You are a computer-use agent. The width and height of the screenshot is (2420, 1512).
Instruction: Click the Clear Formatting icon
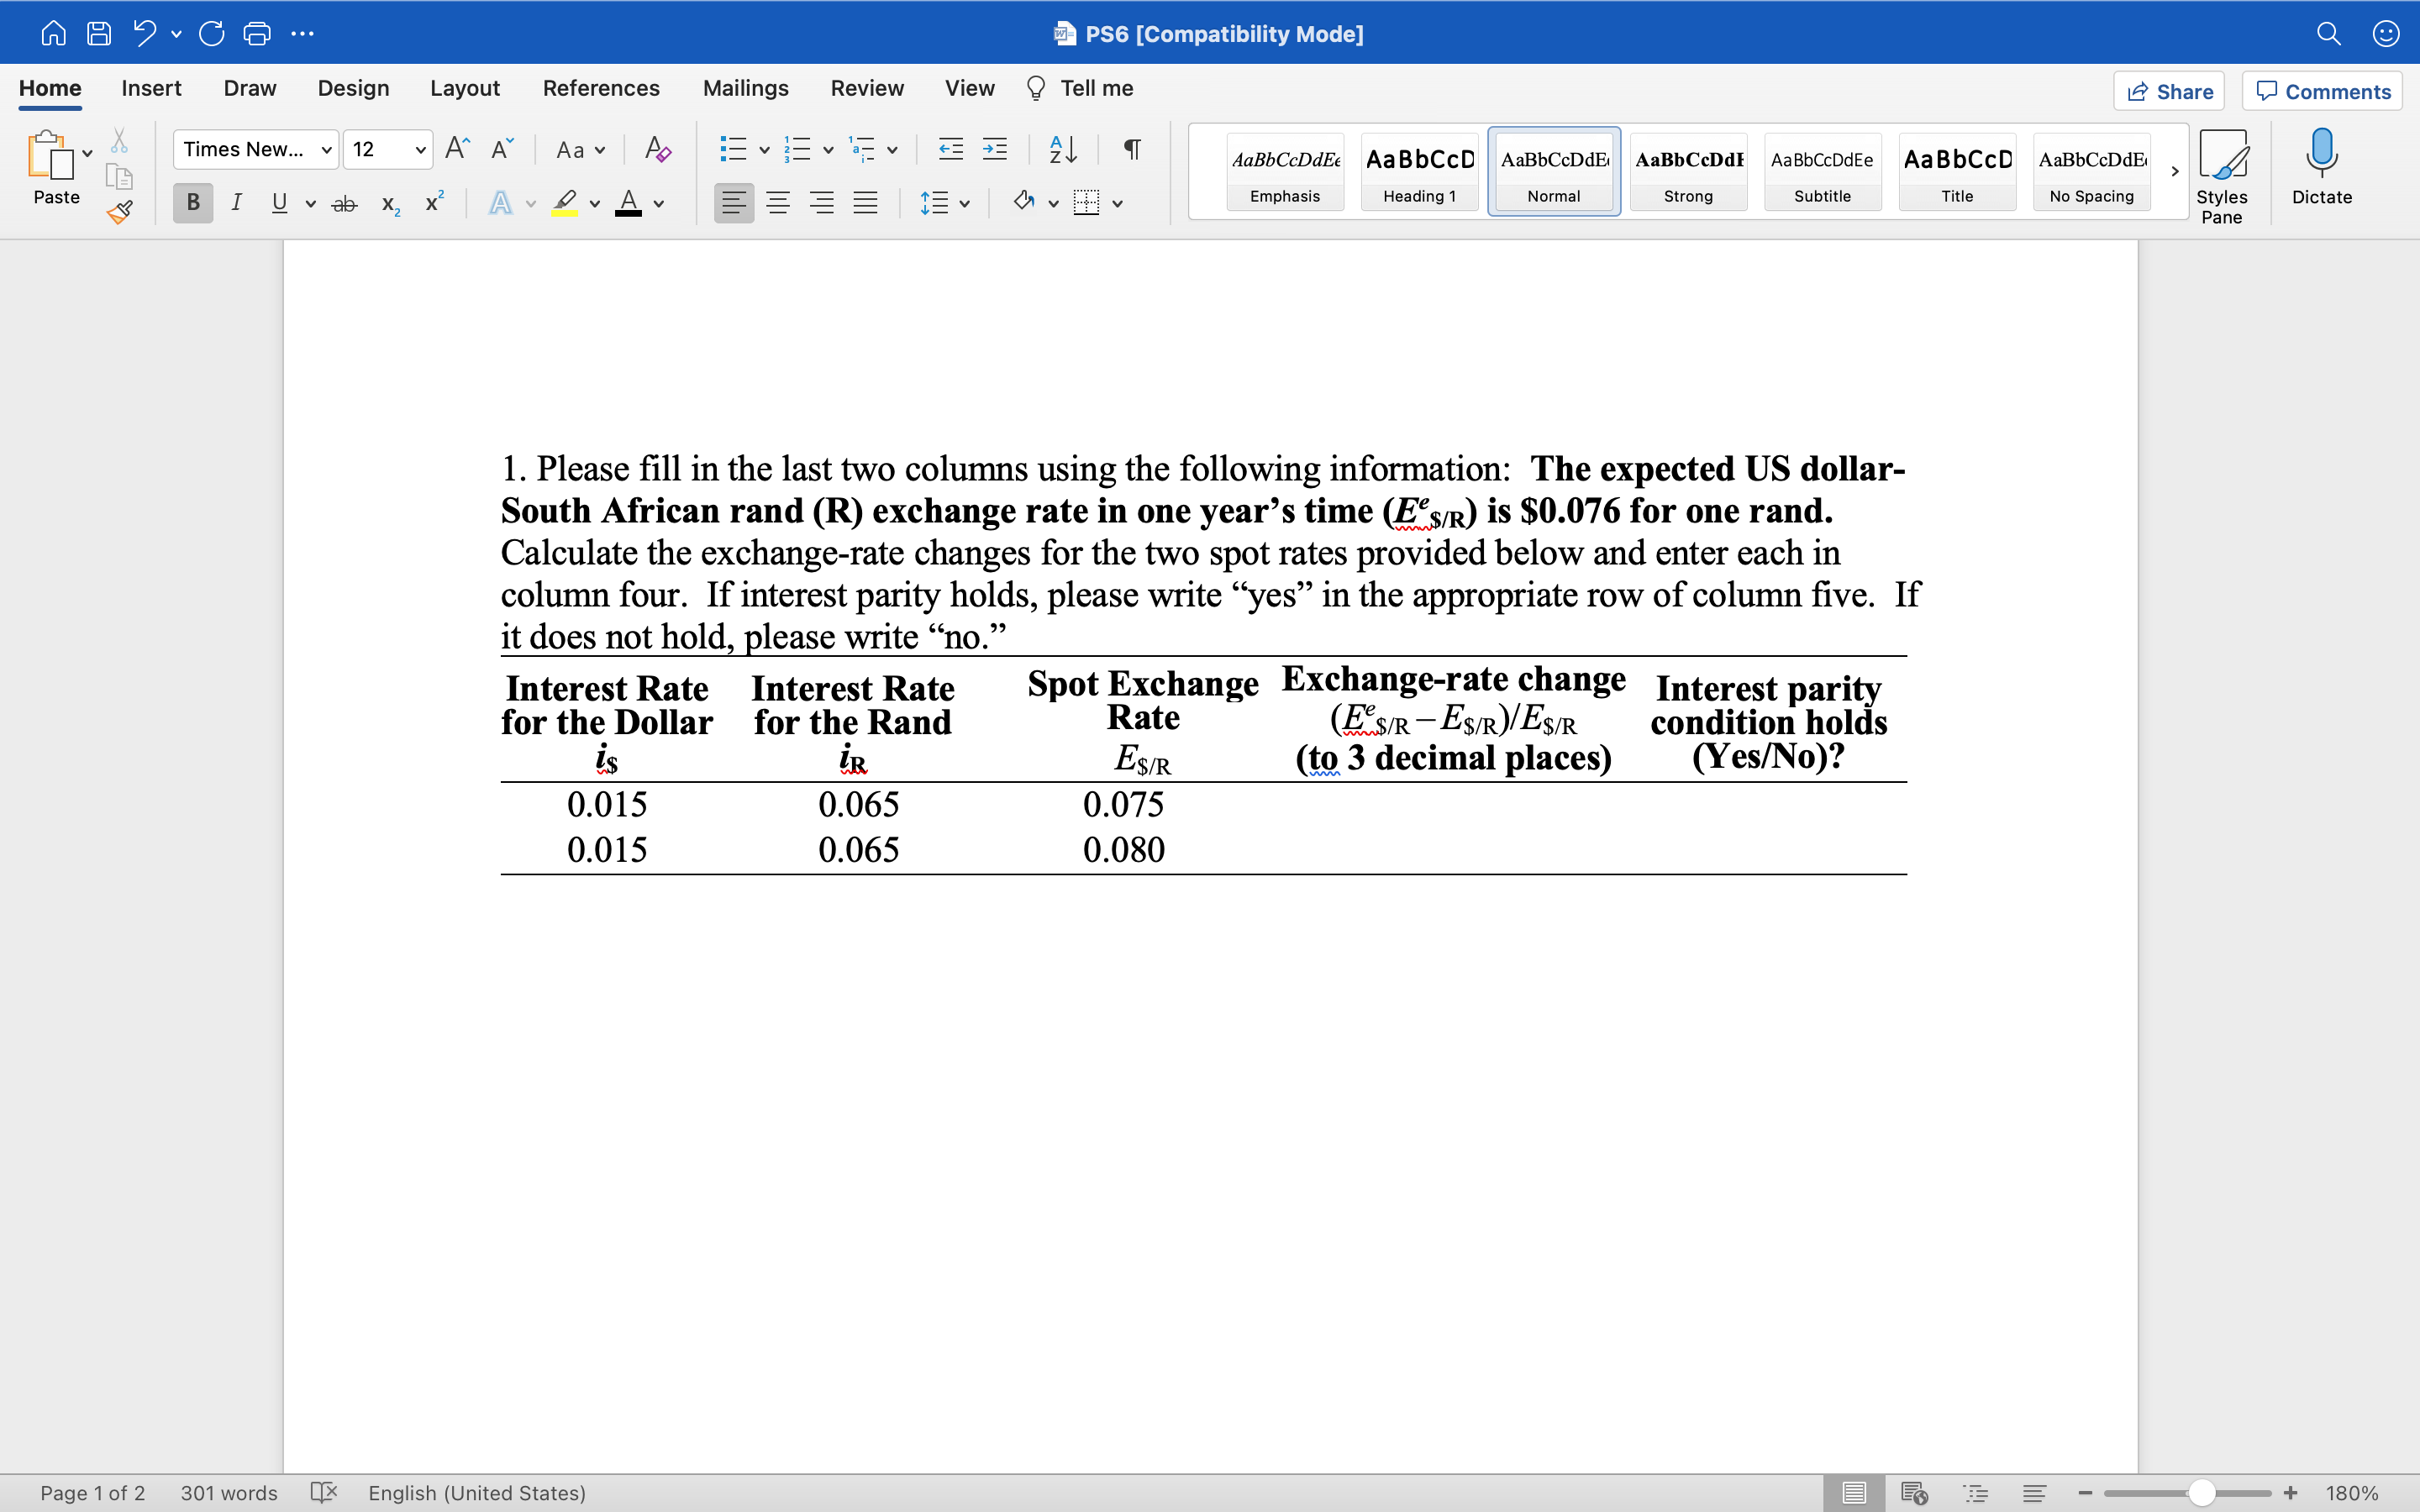pyautogui.click(x=657, y=150)
